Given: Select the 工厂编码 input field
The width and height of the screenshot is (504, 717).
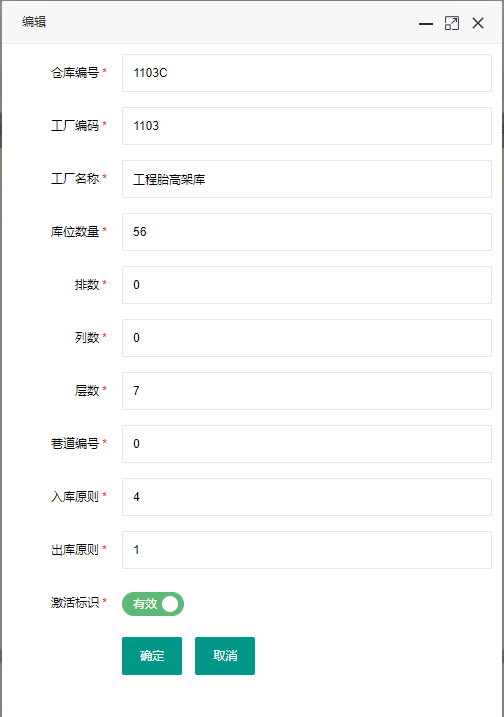Looking at the screenshot, I should point(307,126).
